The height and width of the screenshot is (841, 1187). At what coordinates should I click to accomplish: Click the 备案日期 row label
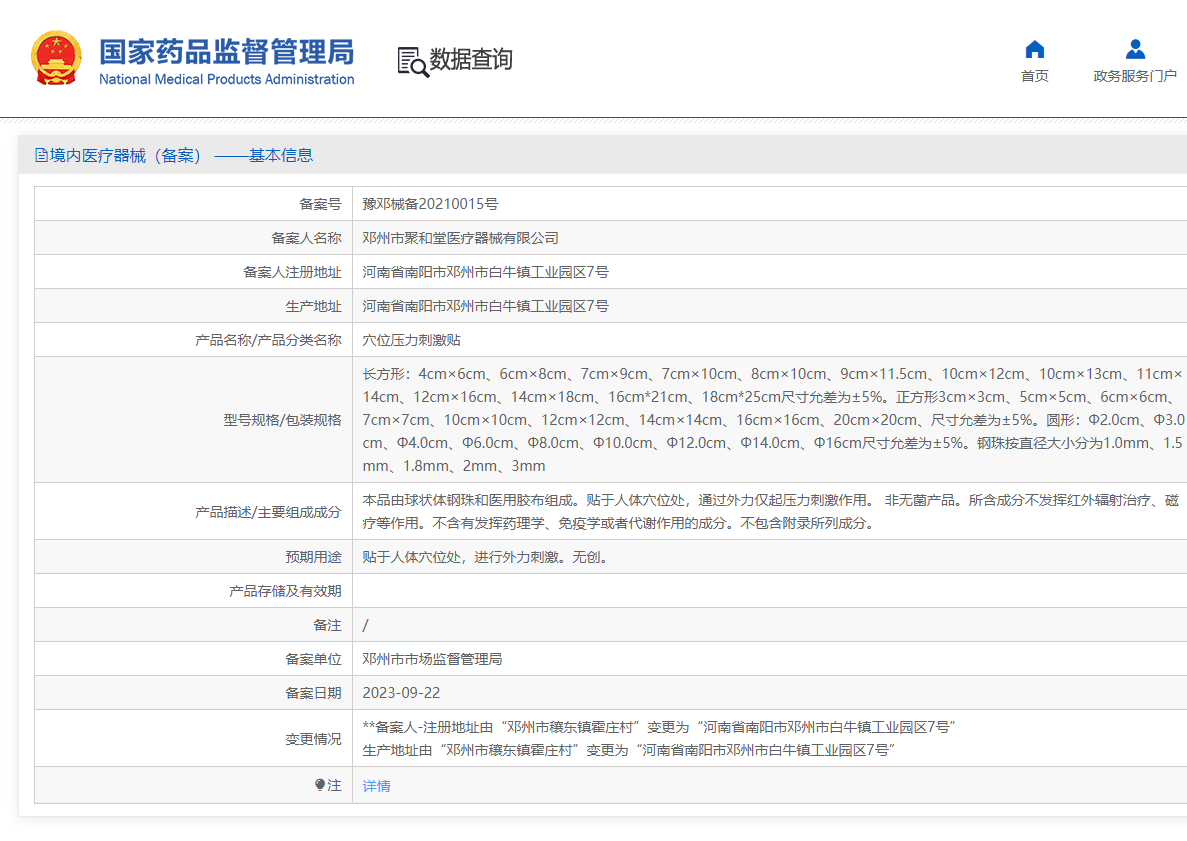point(313,693)
